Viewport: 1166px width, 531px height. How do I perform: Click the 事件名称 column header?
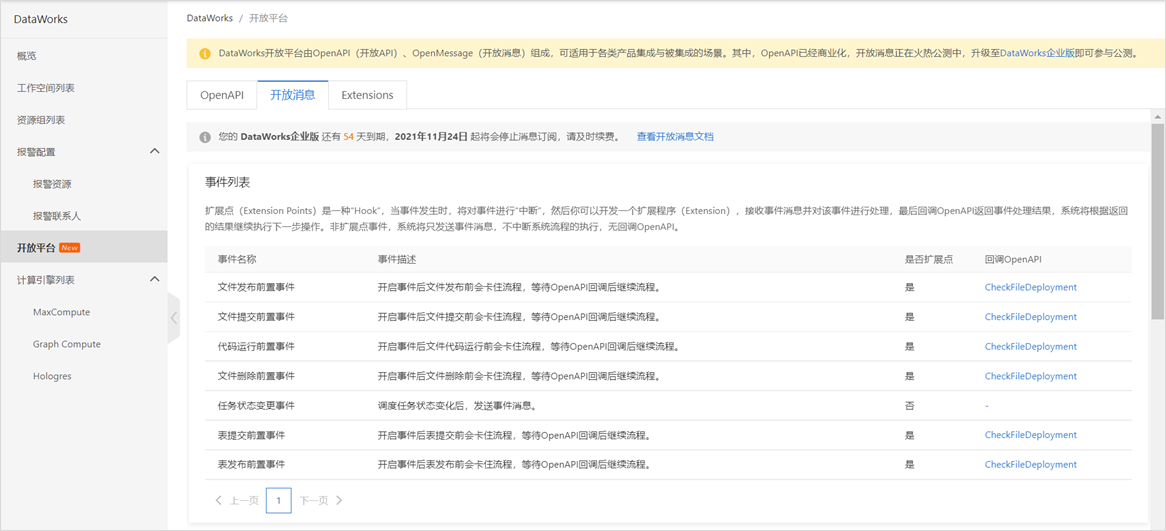(236, 259)
